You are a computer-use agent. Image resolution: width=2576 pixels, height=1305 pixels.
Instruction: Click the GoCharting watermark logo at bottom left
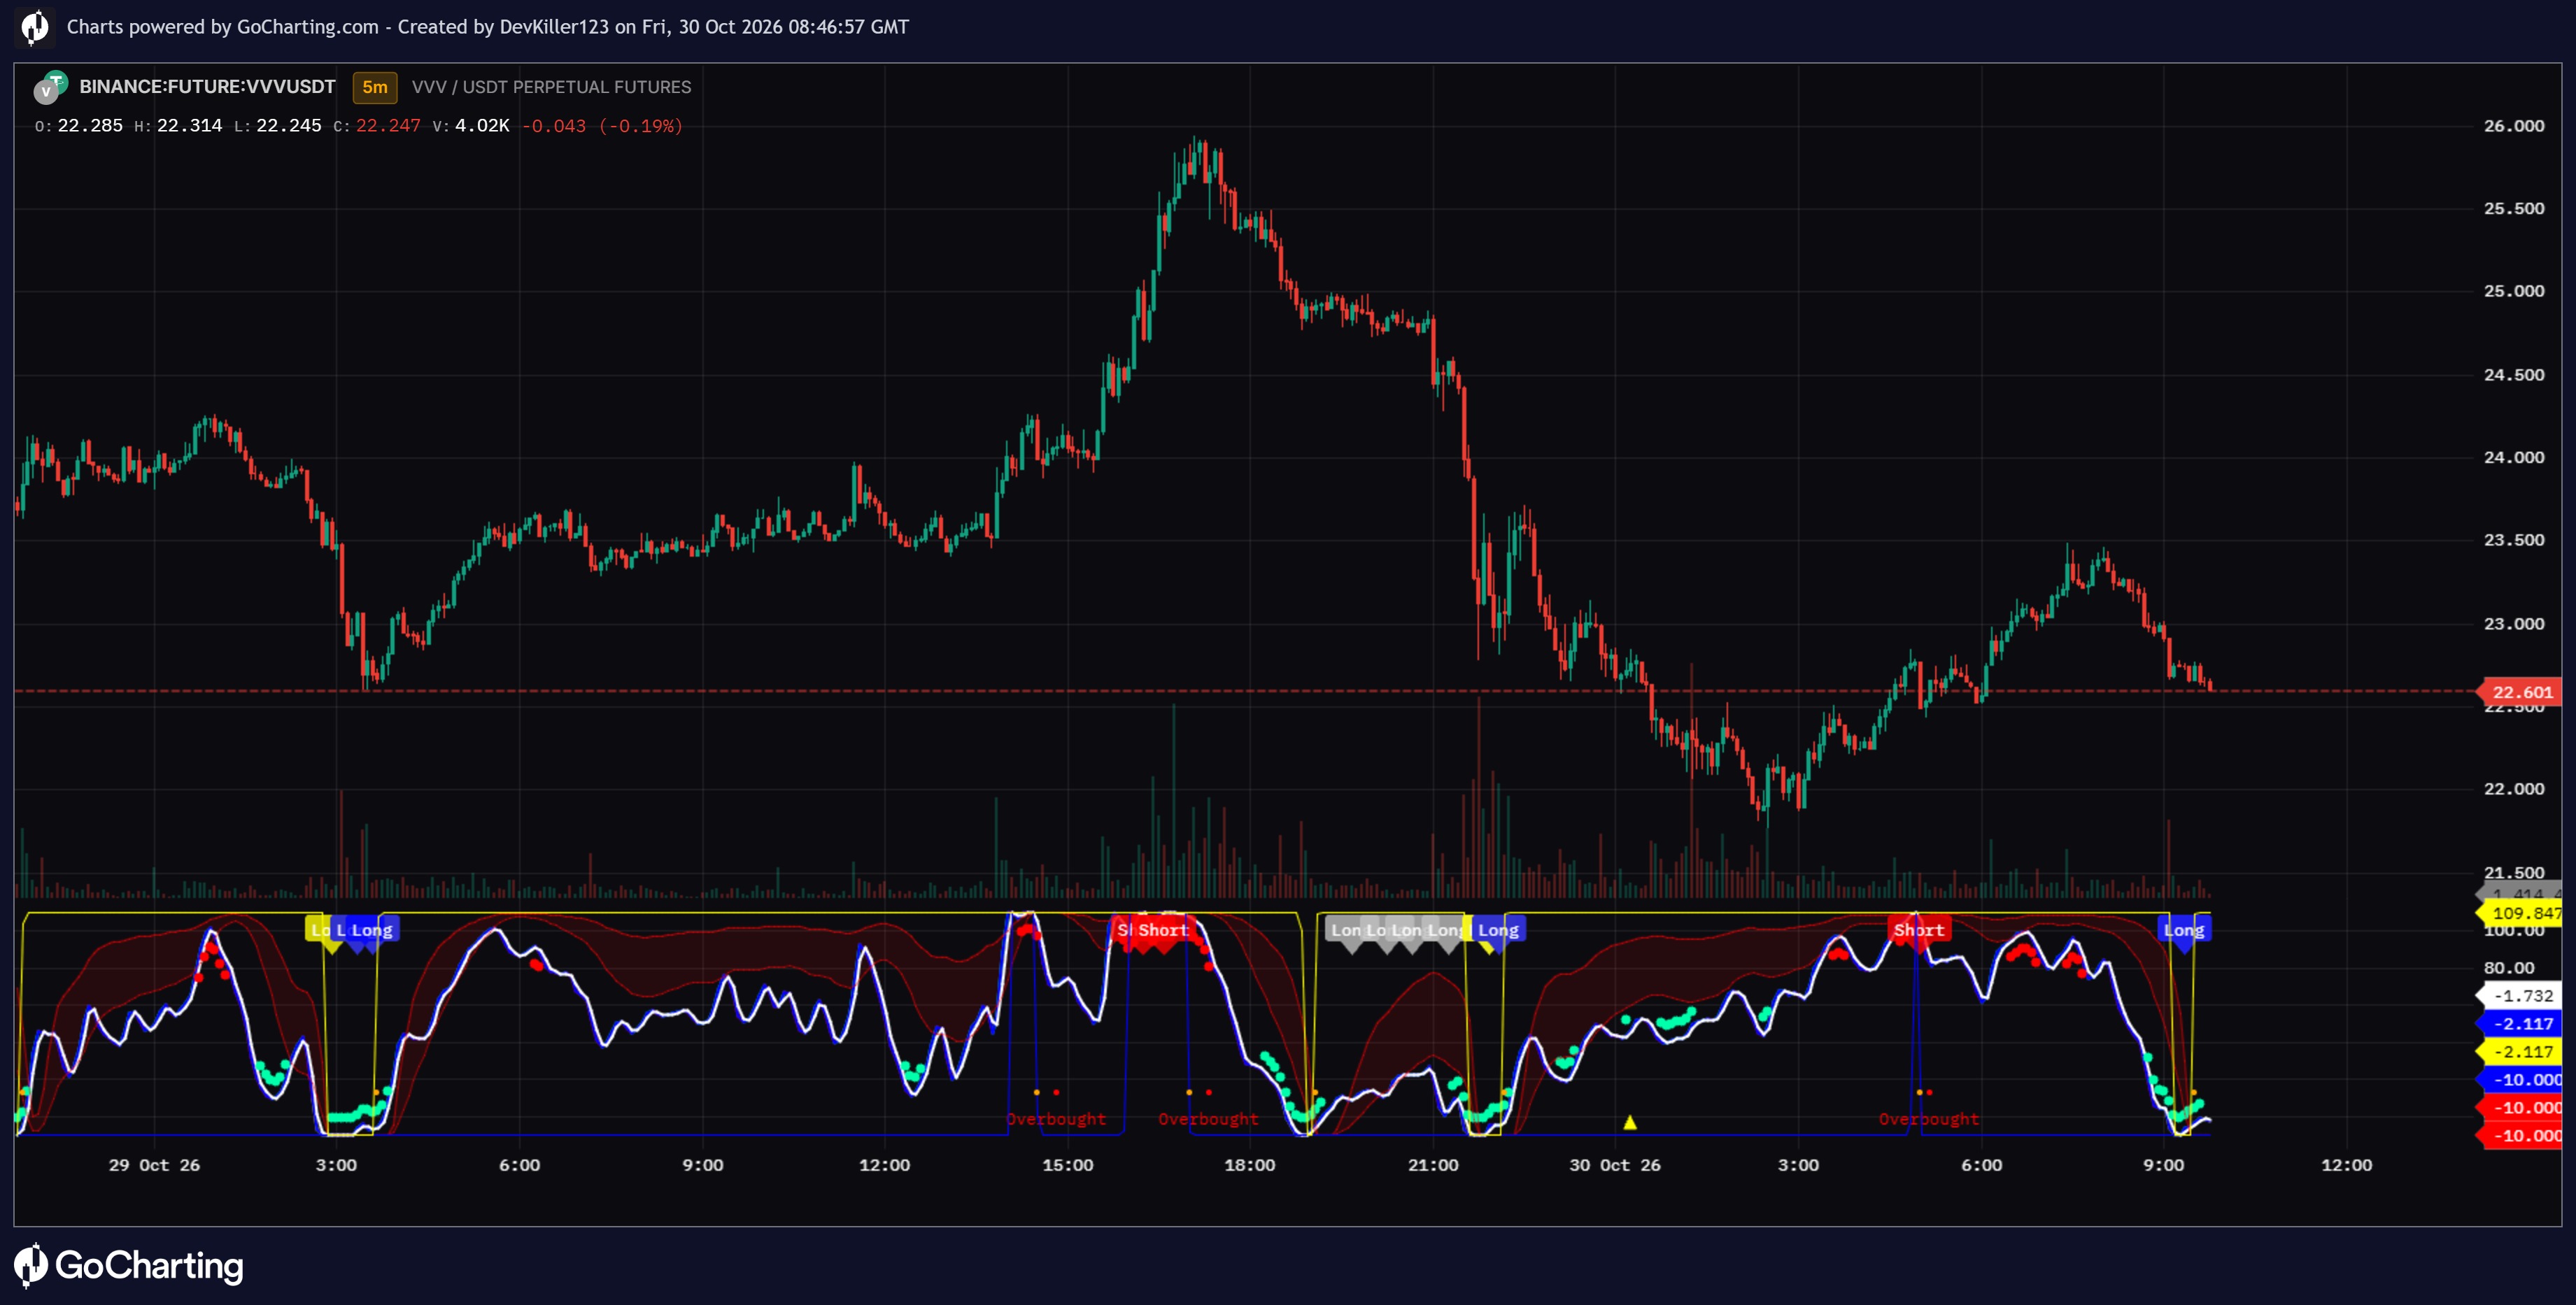coord(129,1266)
